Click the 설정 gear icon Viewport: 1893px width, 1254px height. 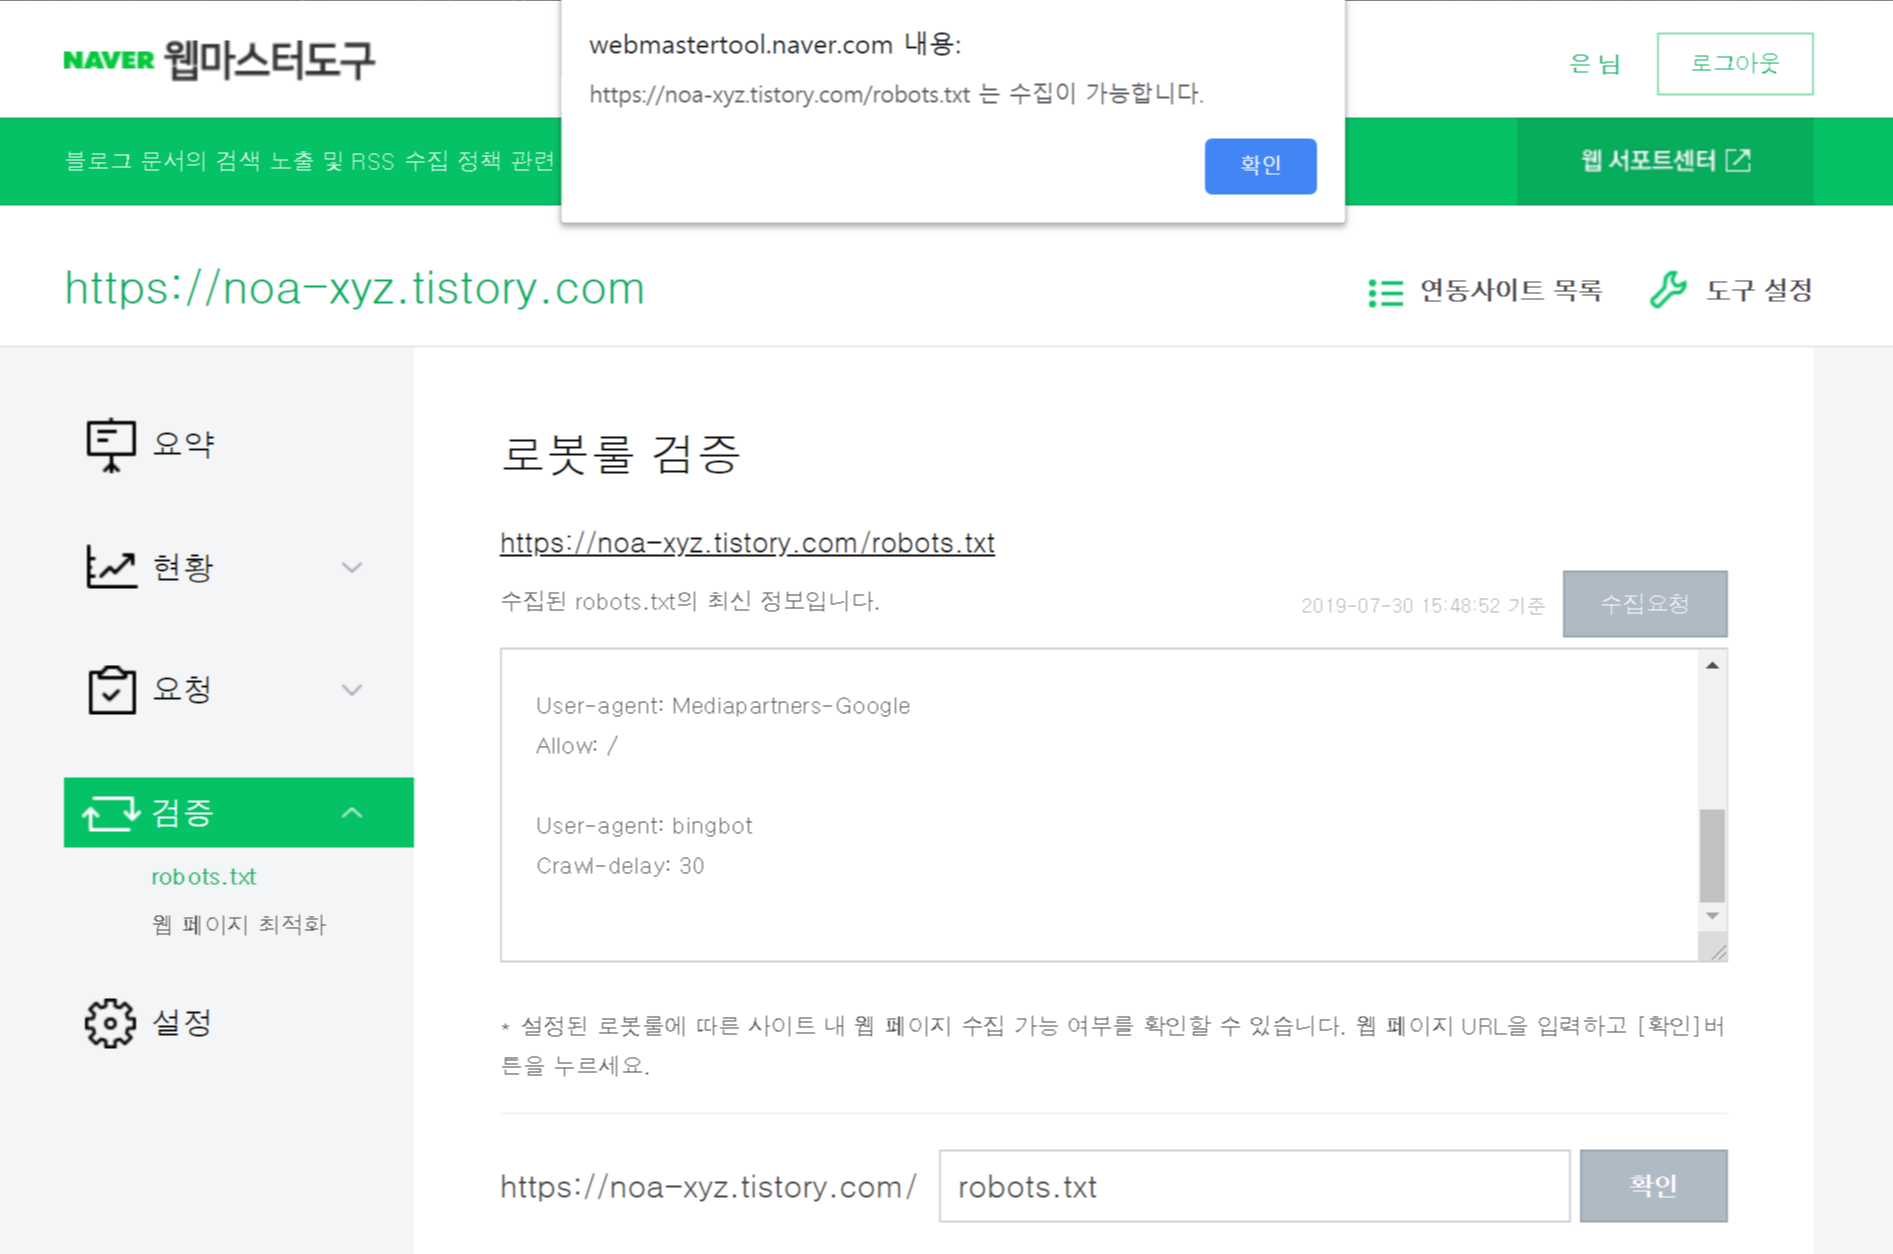tap(110, 1023)
